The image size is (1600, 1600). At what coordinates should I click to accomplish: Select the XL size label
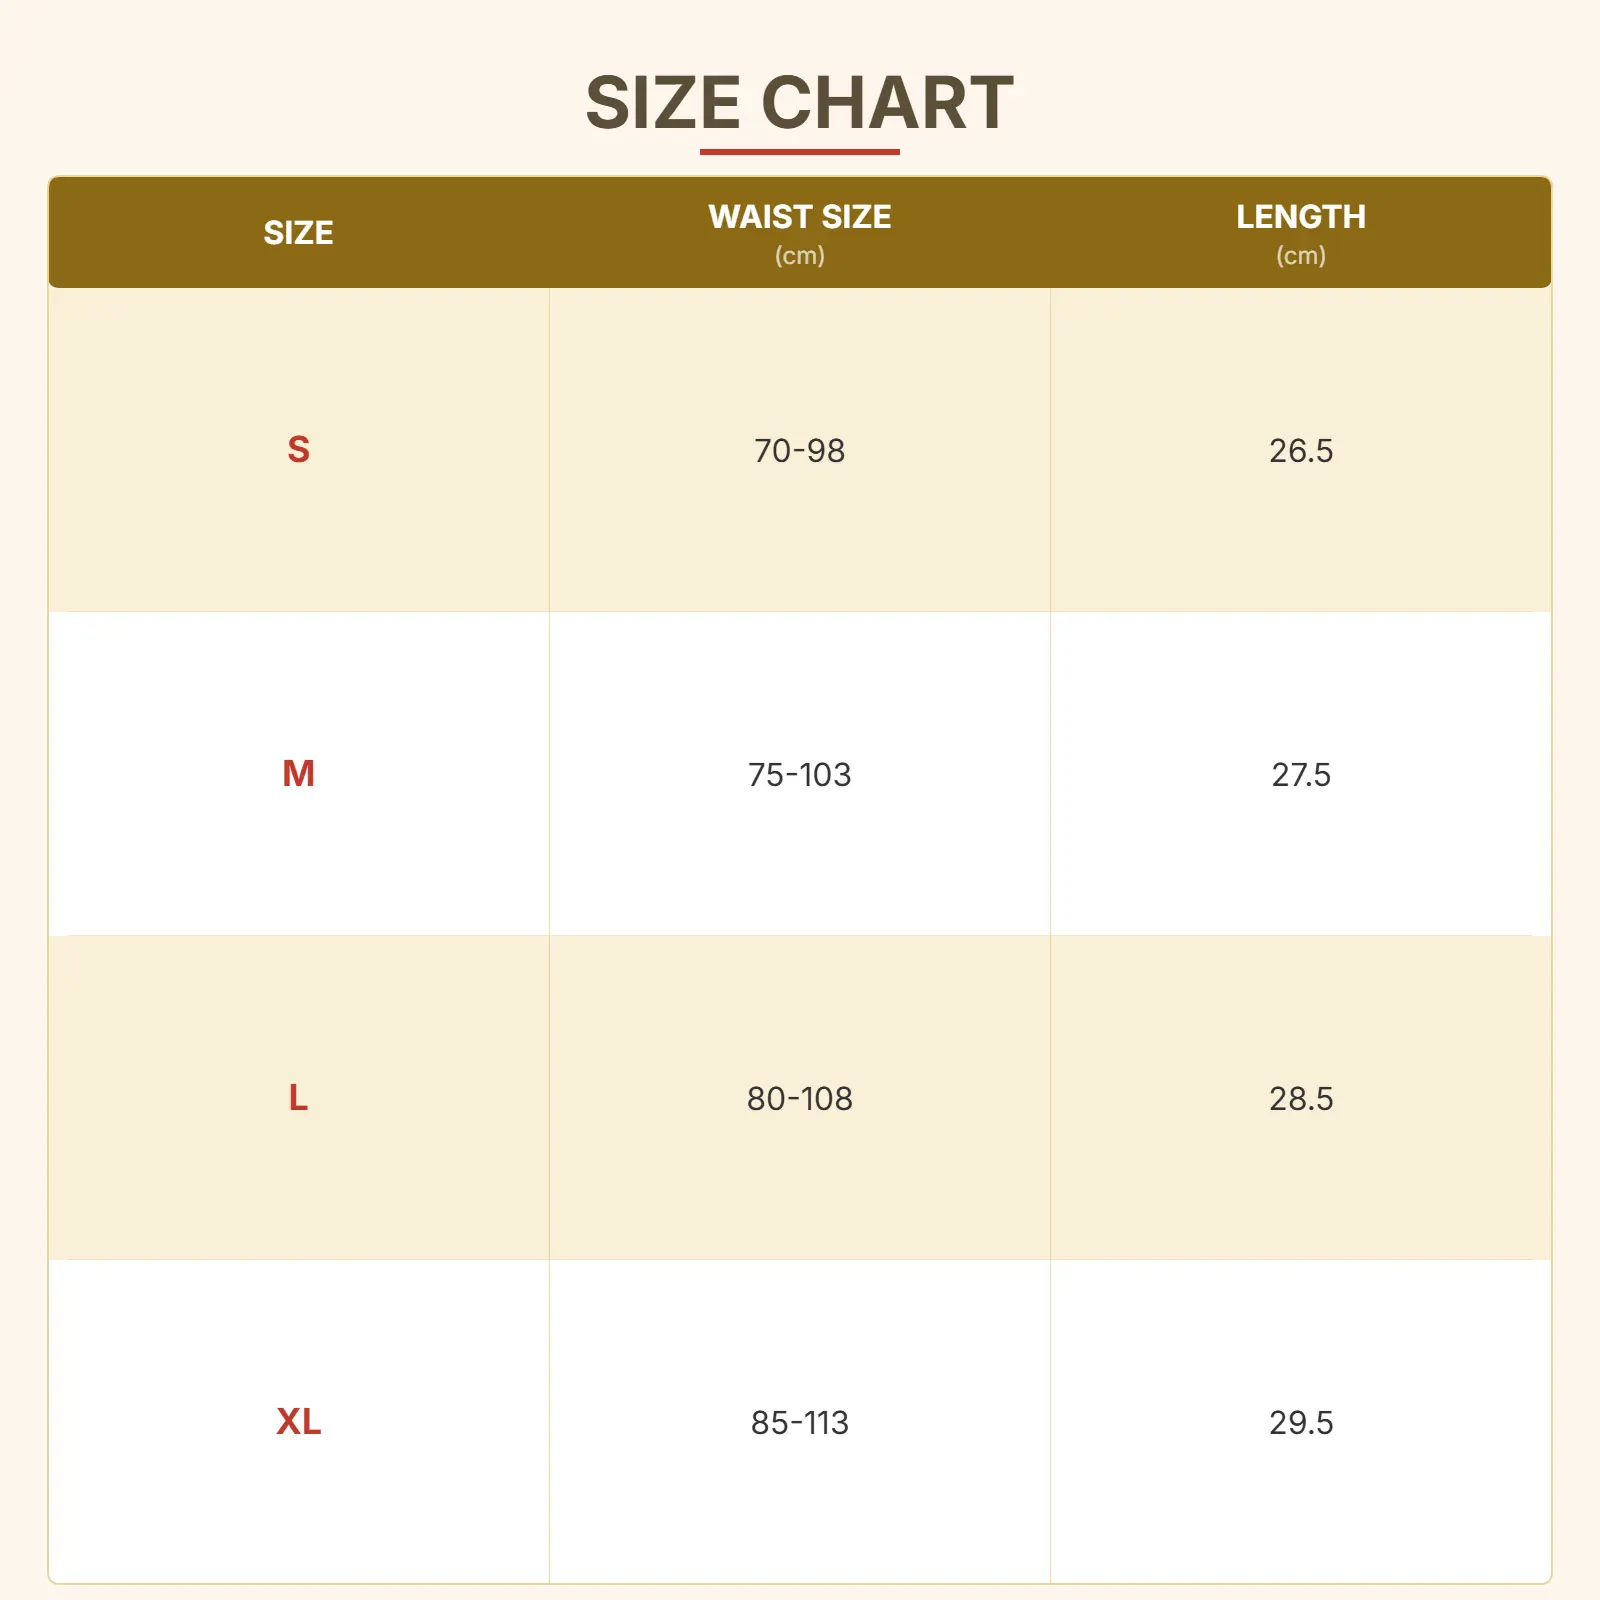[x=298, y=1422]
